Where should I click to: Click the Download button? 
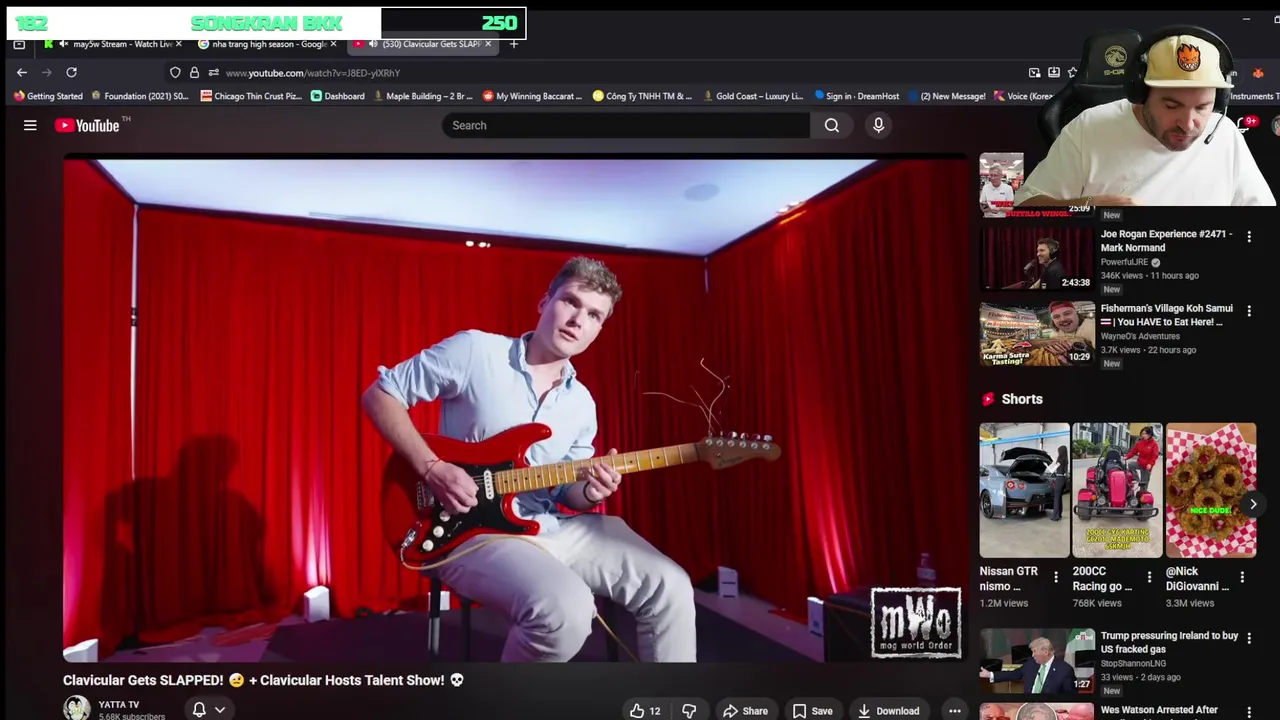[888, 711]
